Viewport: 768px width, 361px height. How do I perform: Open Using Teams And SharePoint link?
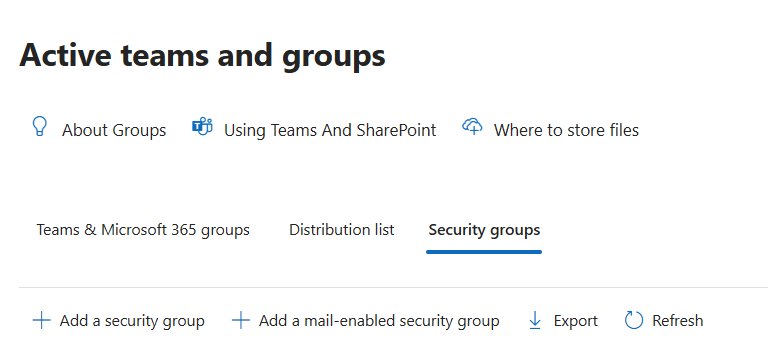click(x=330, y=130)
